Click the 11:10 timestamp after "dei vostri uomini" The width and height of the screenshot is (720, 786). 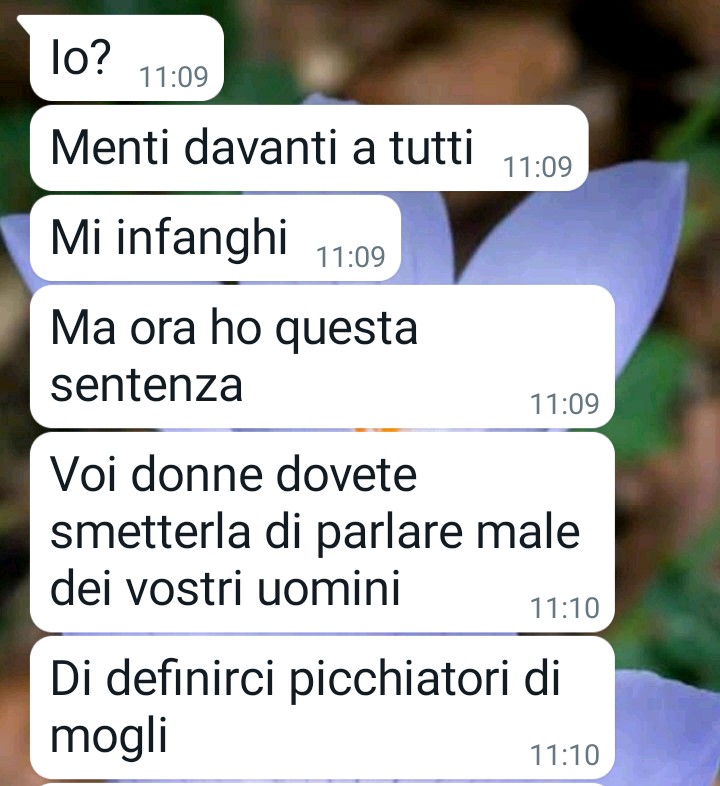coord(565,608)
